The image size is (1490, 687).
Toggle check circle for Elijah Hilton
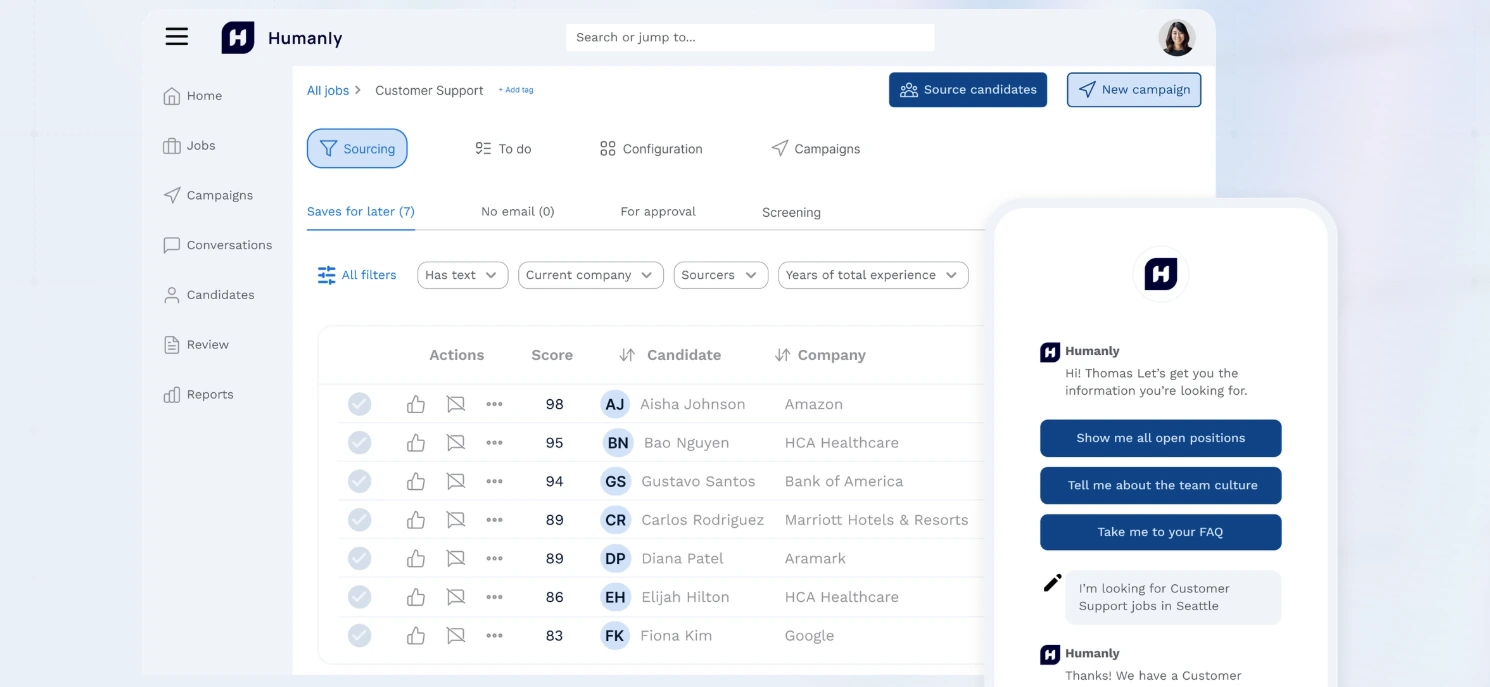point(359,597)
